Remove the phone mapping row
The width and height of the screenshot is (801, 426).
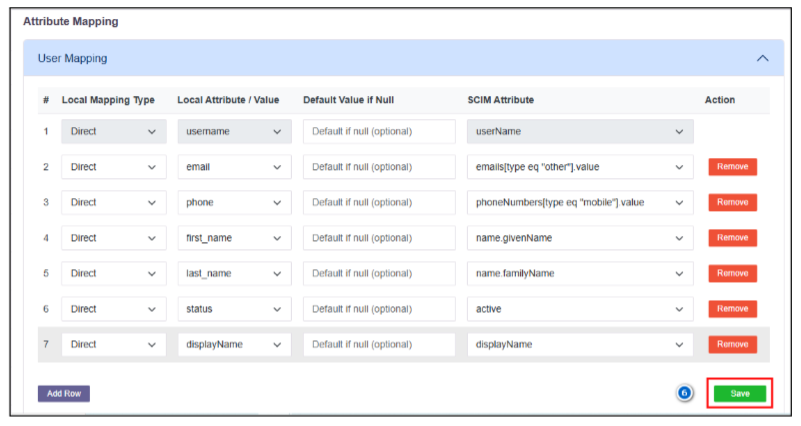732,202
